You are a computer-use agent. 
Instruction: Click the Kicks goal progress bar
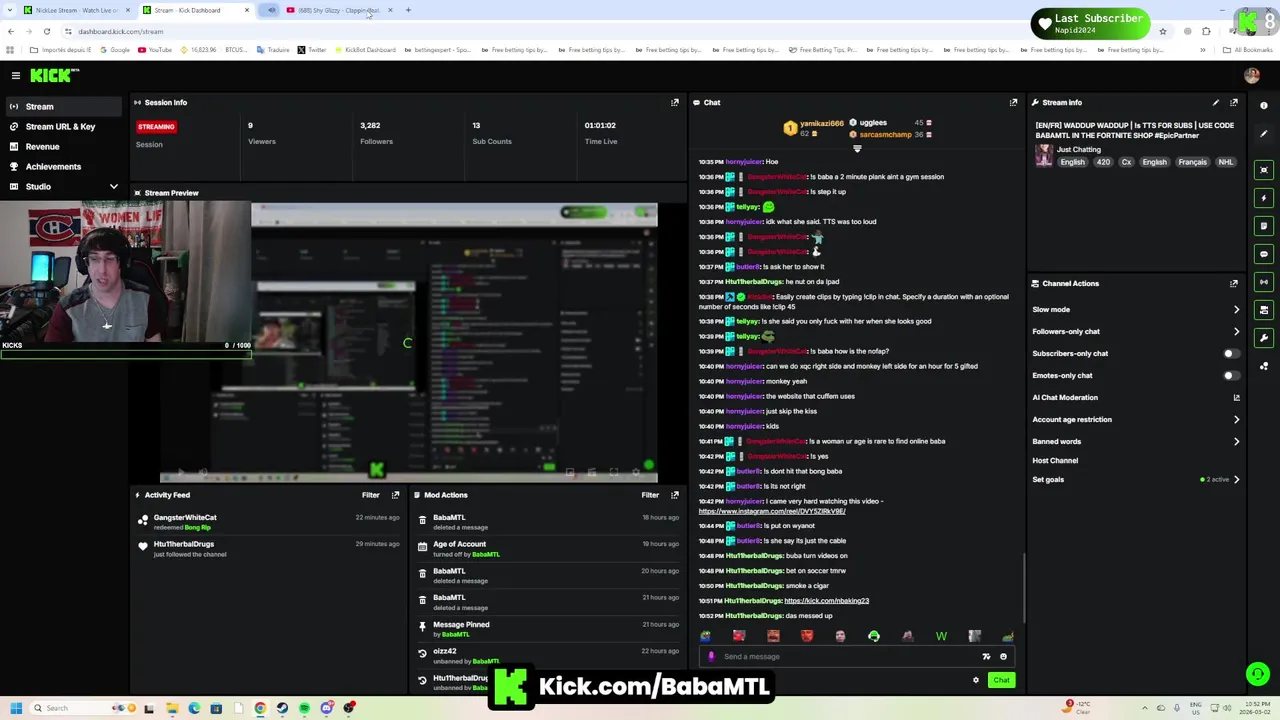pos(125,354)
